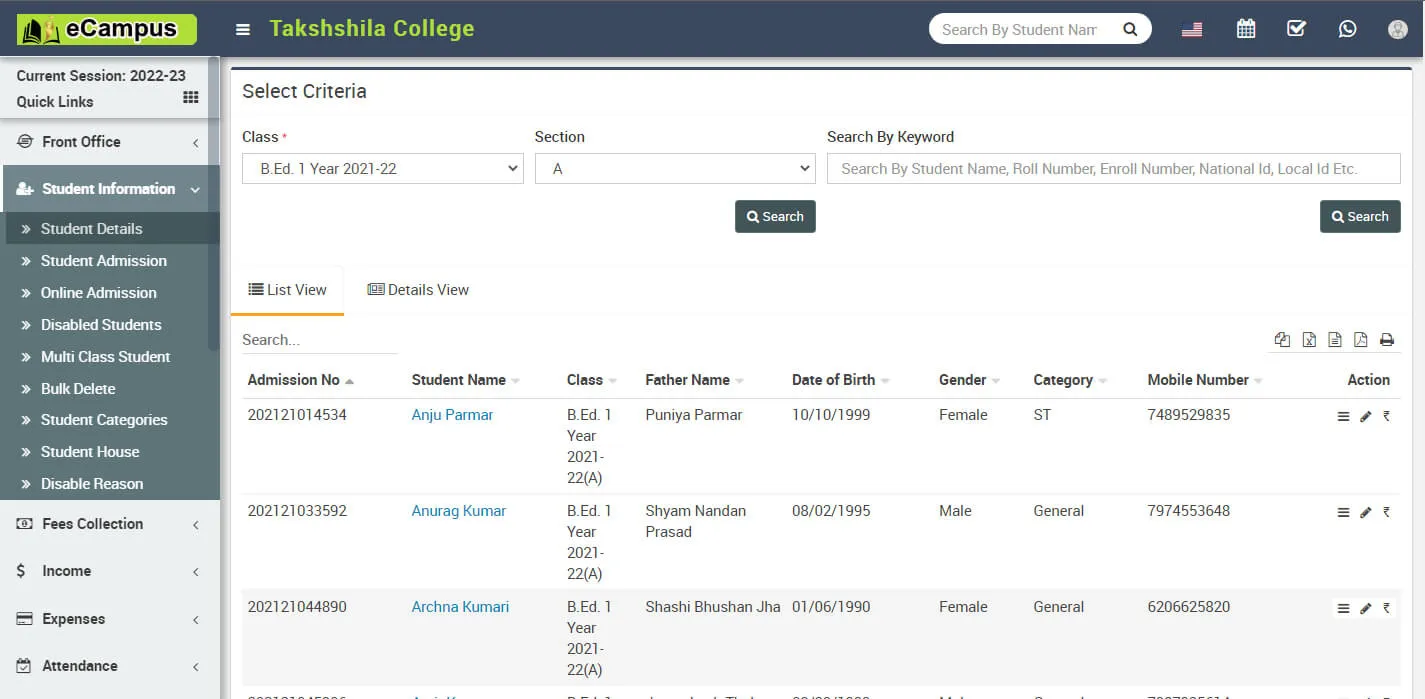Click the Search button under Section
Viewport: 1425px width, 699px height.
pyautogui.click(x=775, y=216)
